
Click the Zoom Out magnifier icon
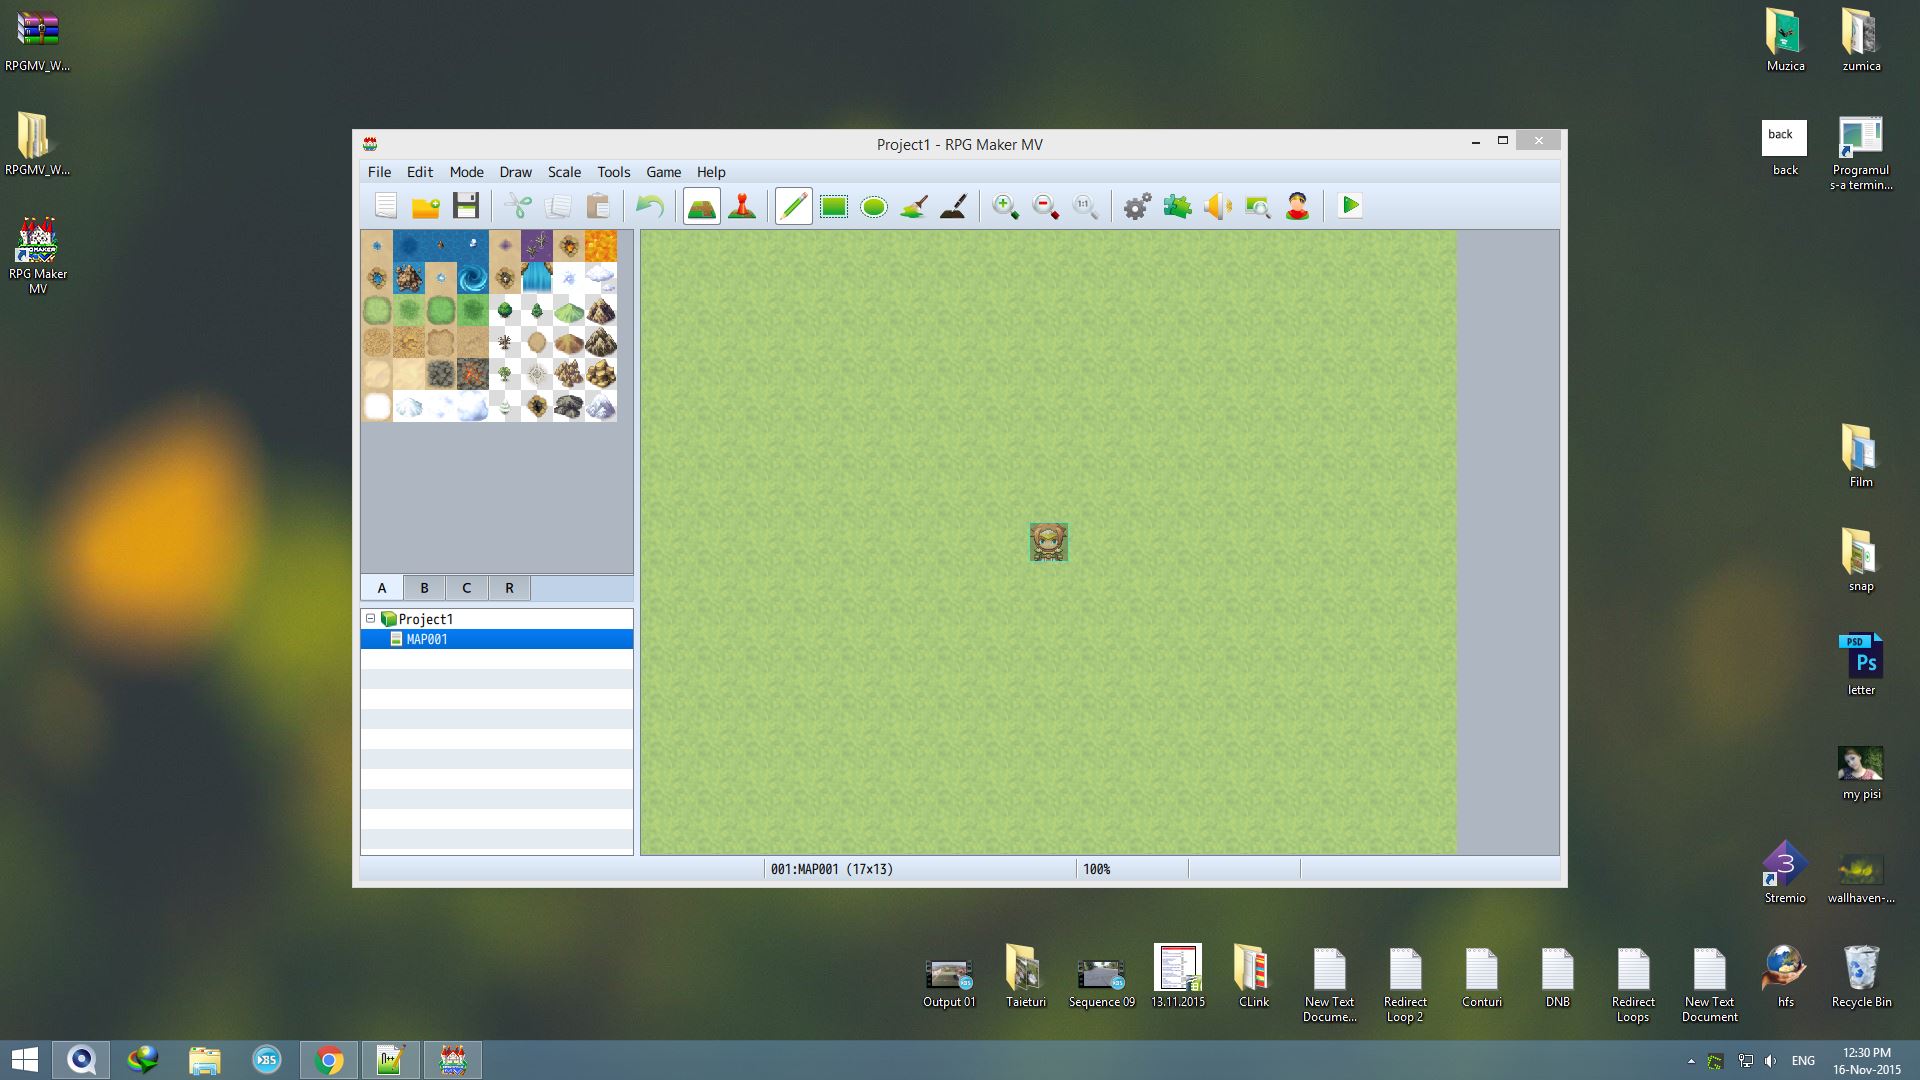click(1045, 206)
